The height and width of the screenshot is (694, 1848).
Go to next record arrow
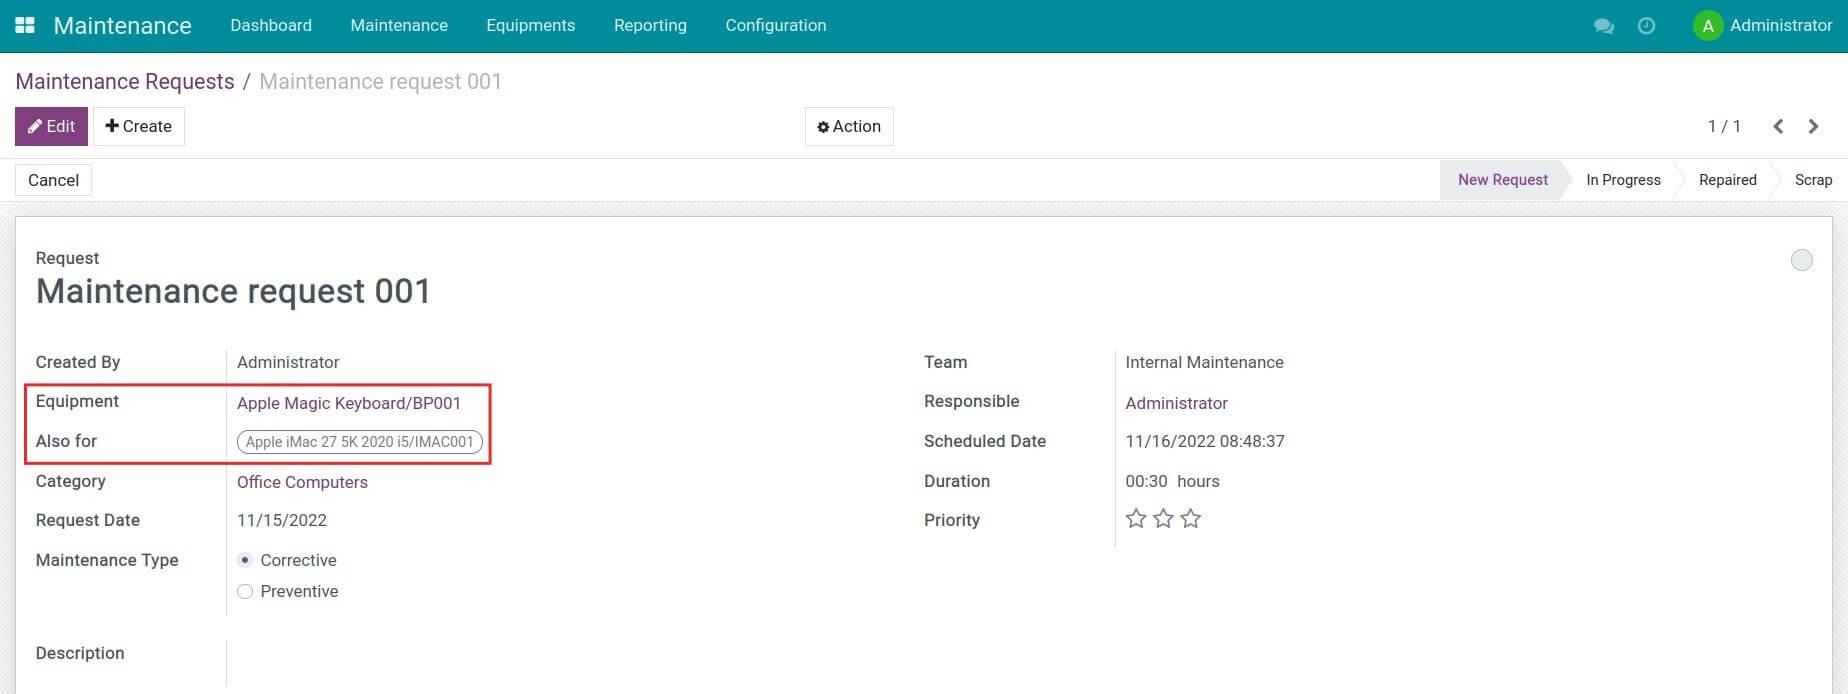point(1813,126)
